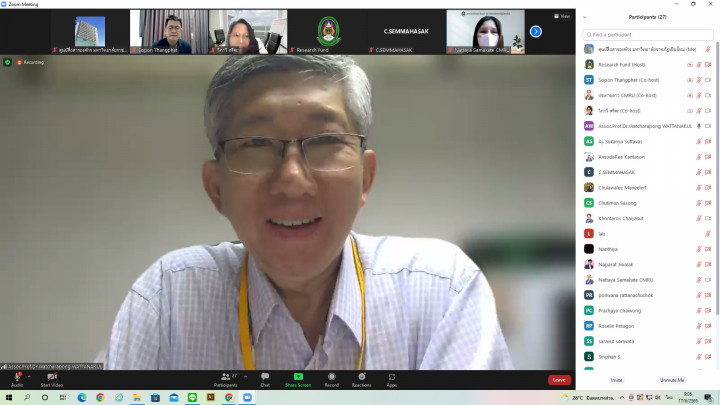720x405 pixels.
Task: Click camera-off icon for C.SEMMAHASAK row
Action: coord(708,172)
